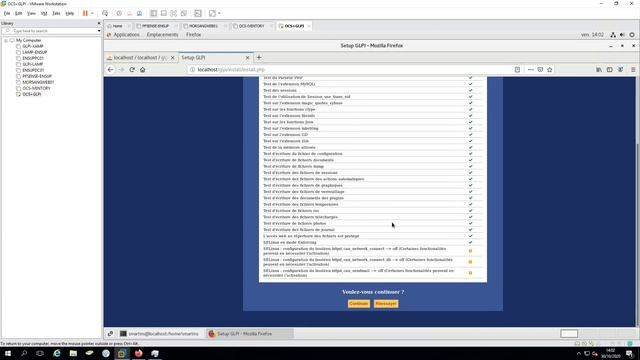Click the library search field
Viewport: 640px width, 360px height.
(x=51, y=31)
